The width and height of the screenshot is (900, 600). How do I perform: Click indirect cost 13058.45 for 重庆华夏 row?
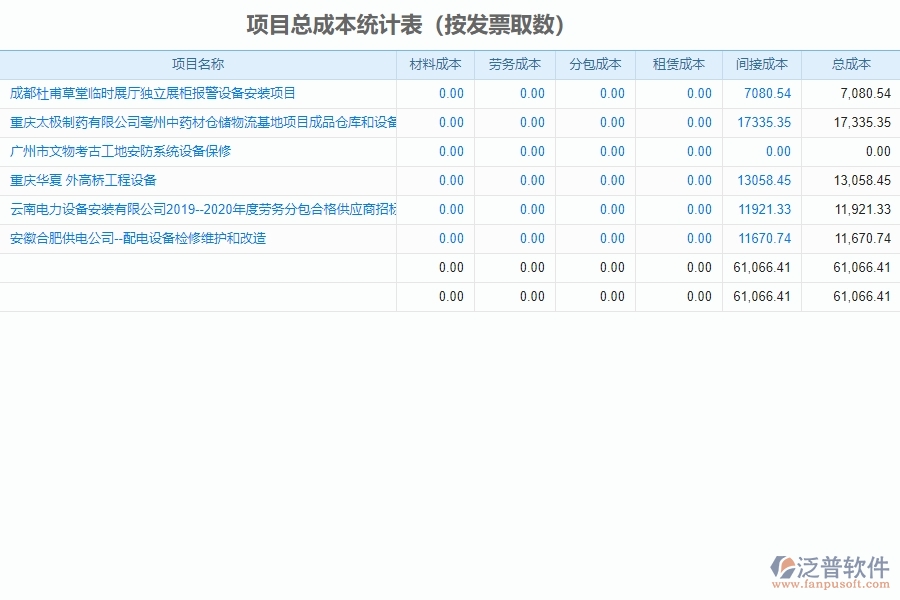pyautogui.click(x=765, y=181)
